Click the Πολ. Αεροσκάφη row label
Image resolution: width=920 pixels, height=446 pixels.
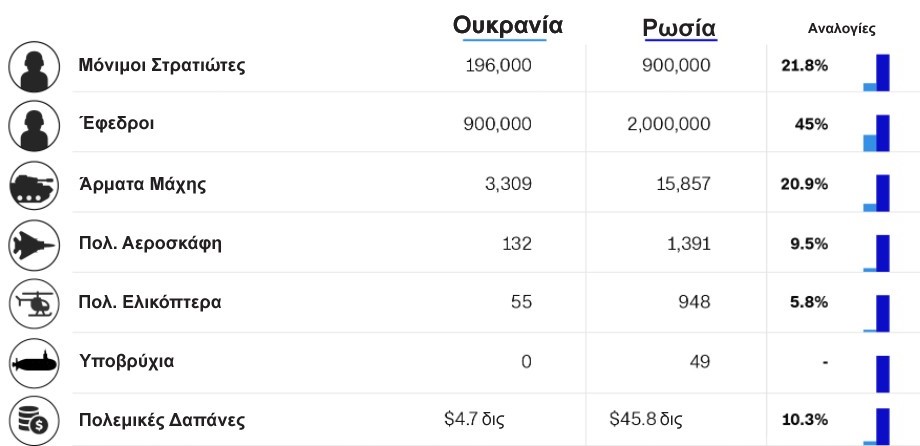point(150,243)
